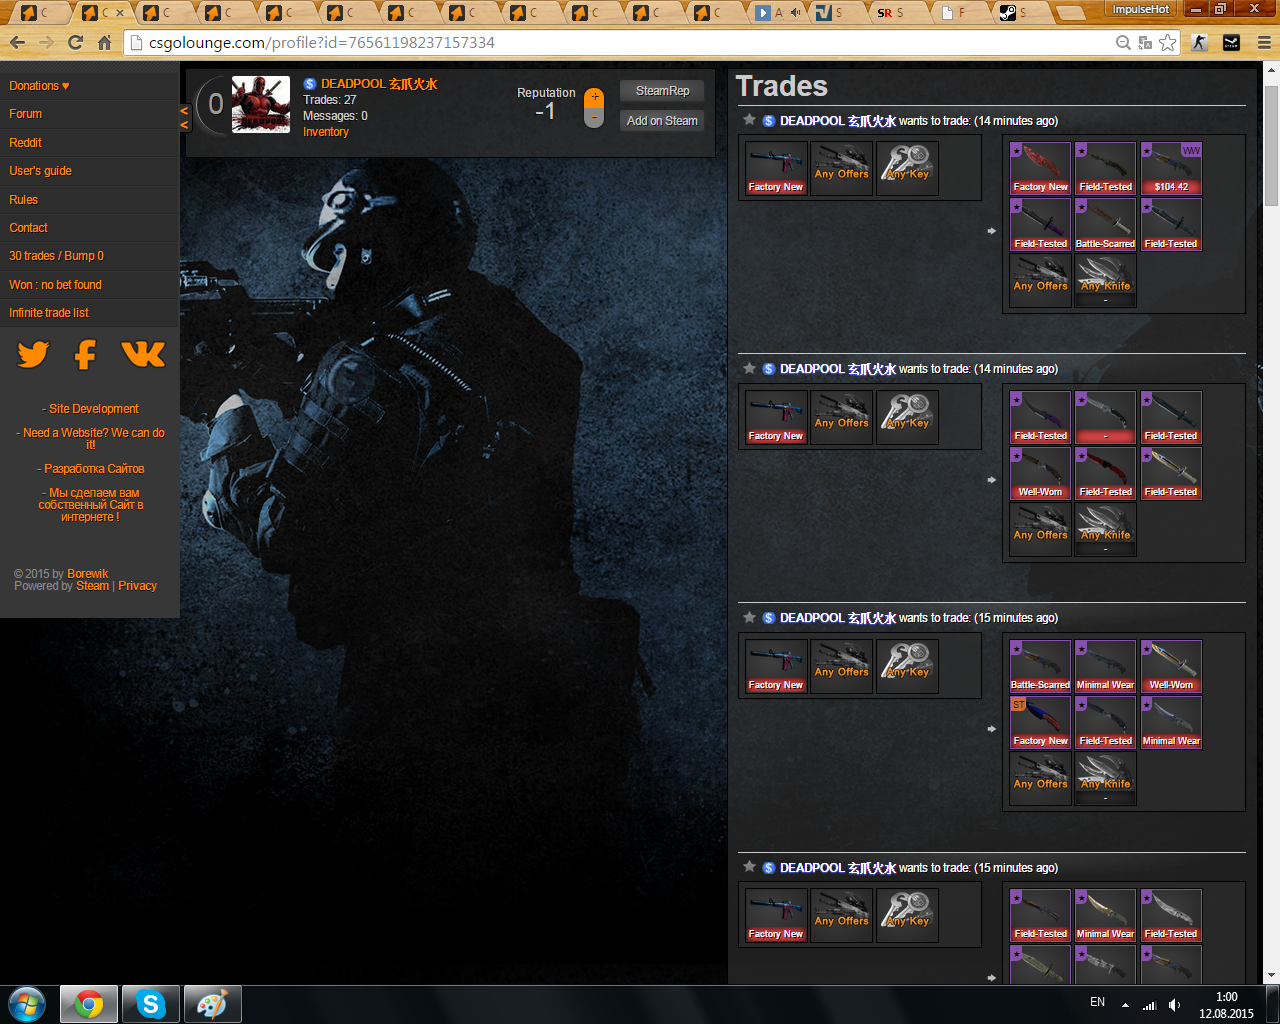Click the EN language indicator in the tray
The width and height of the screenshot is (1280, 1024).
1097,1002
